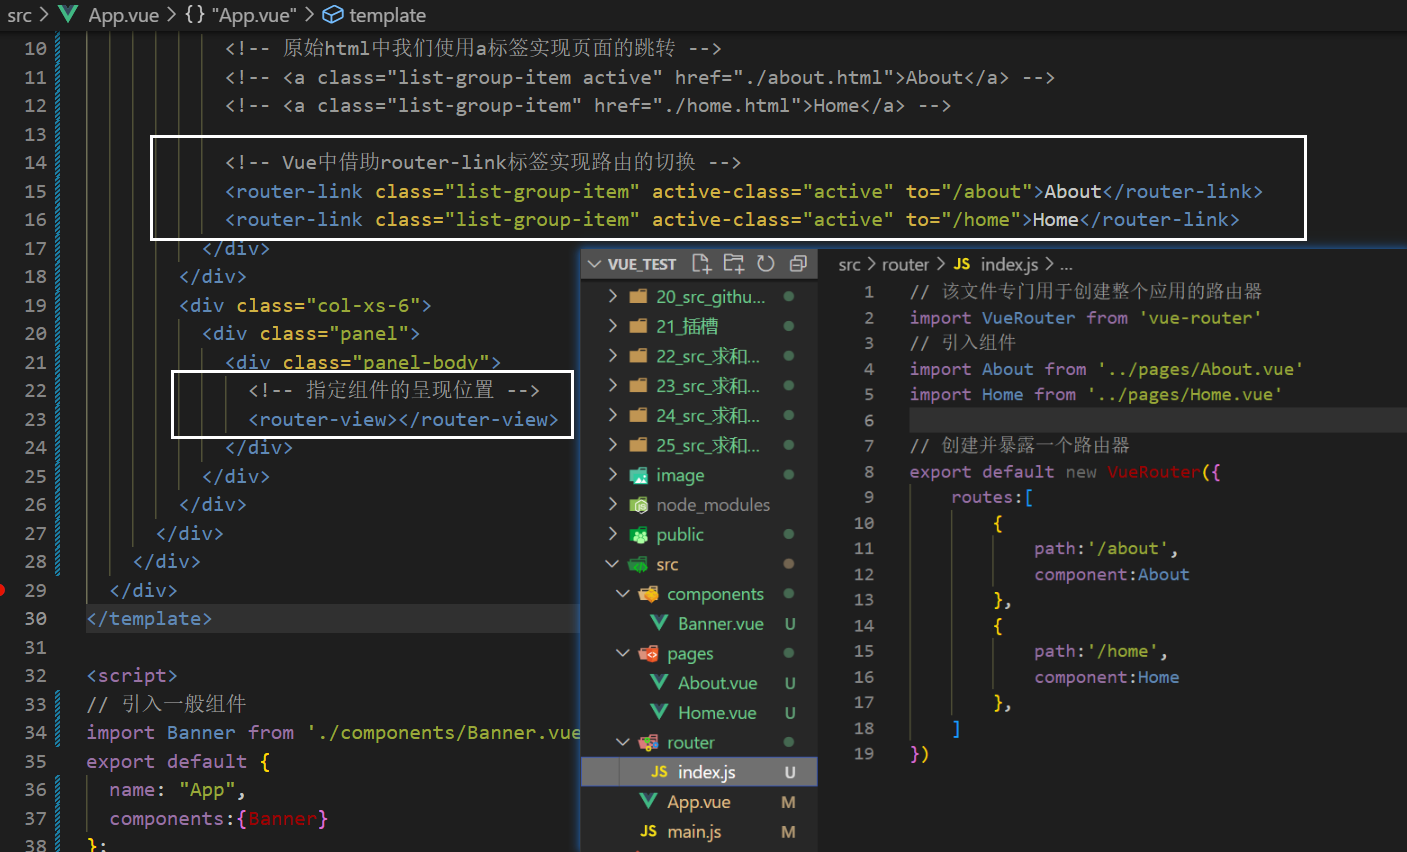Viewport: 1407px width, 852px height.
Task: Collapse the pages folder
Action: [x=623, y=653]
